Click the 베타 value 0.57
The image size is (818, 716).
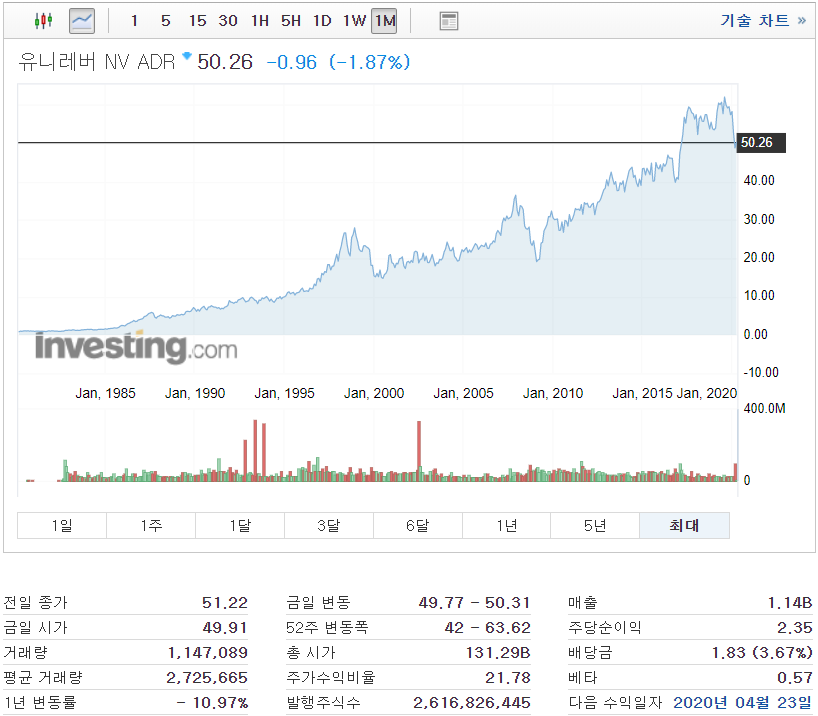795,677
